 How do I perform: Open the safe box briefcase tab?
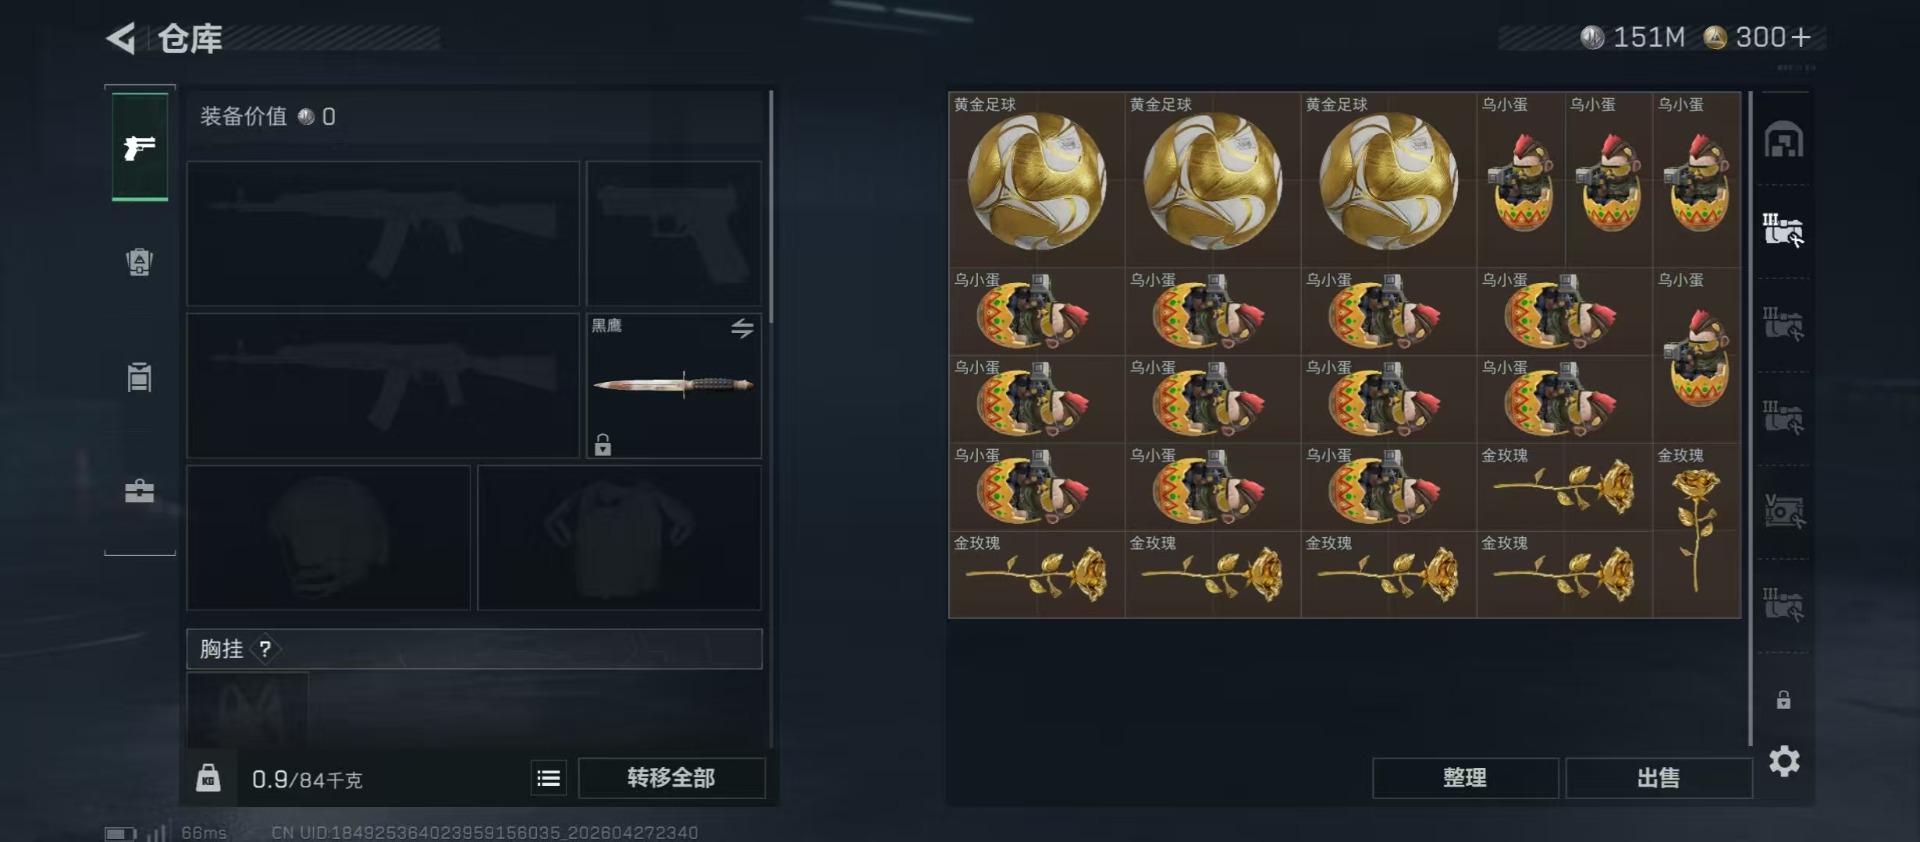[x=139, y=491]
